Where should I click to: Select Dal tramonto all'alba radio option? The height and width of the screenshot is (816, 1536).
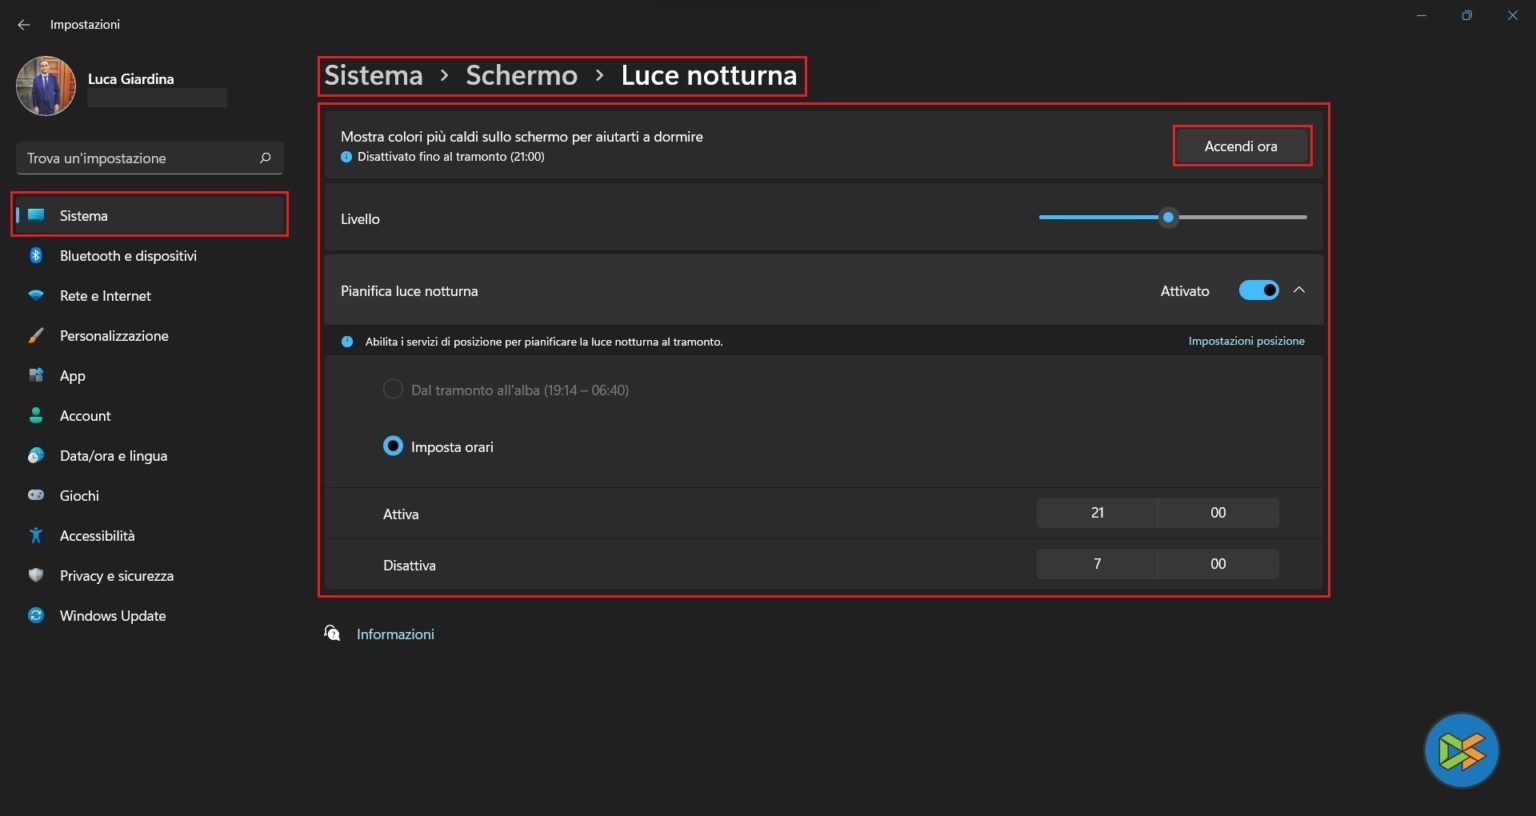tap(393, 389)
